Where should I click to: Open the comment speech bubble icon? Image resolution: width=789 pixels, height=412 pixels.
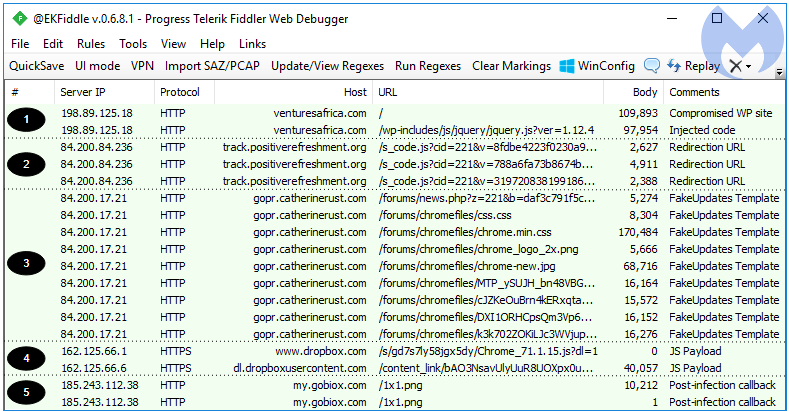[x=652, y=66]
